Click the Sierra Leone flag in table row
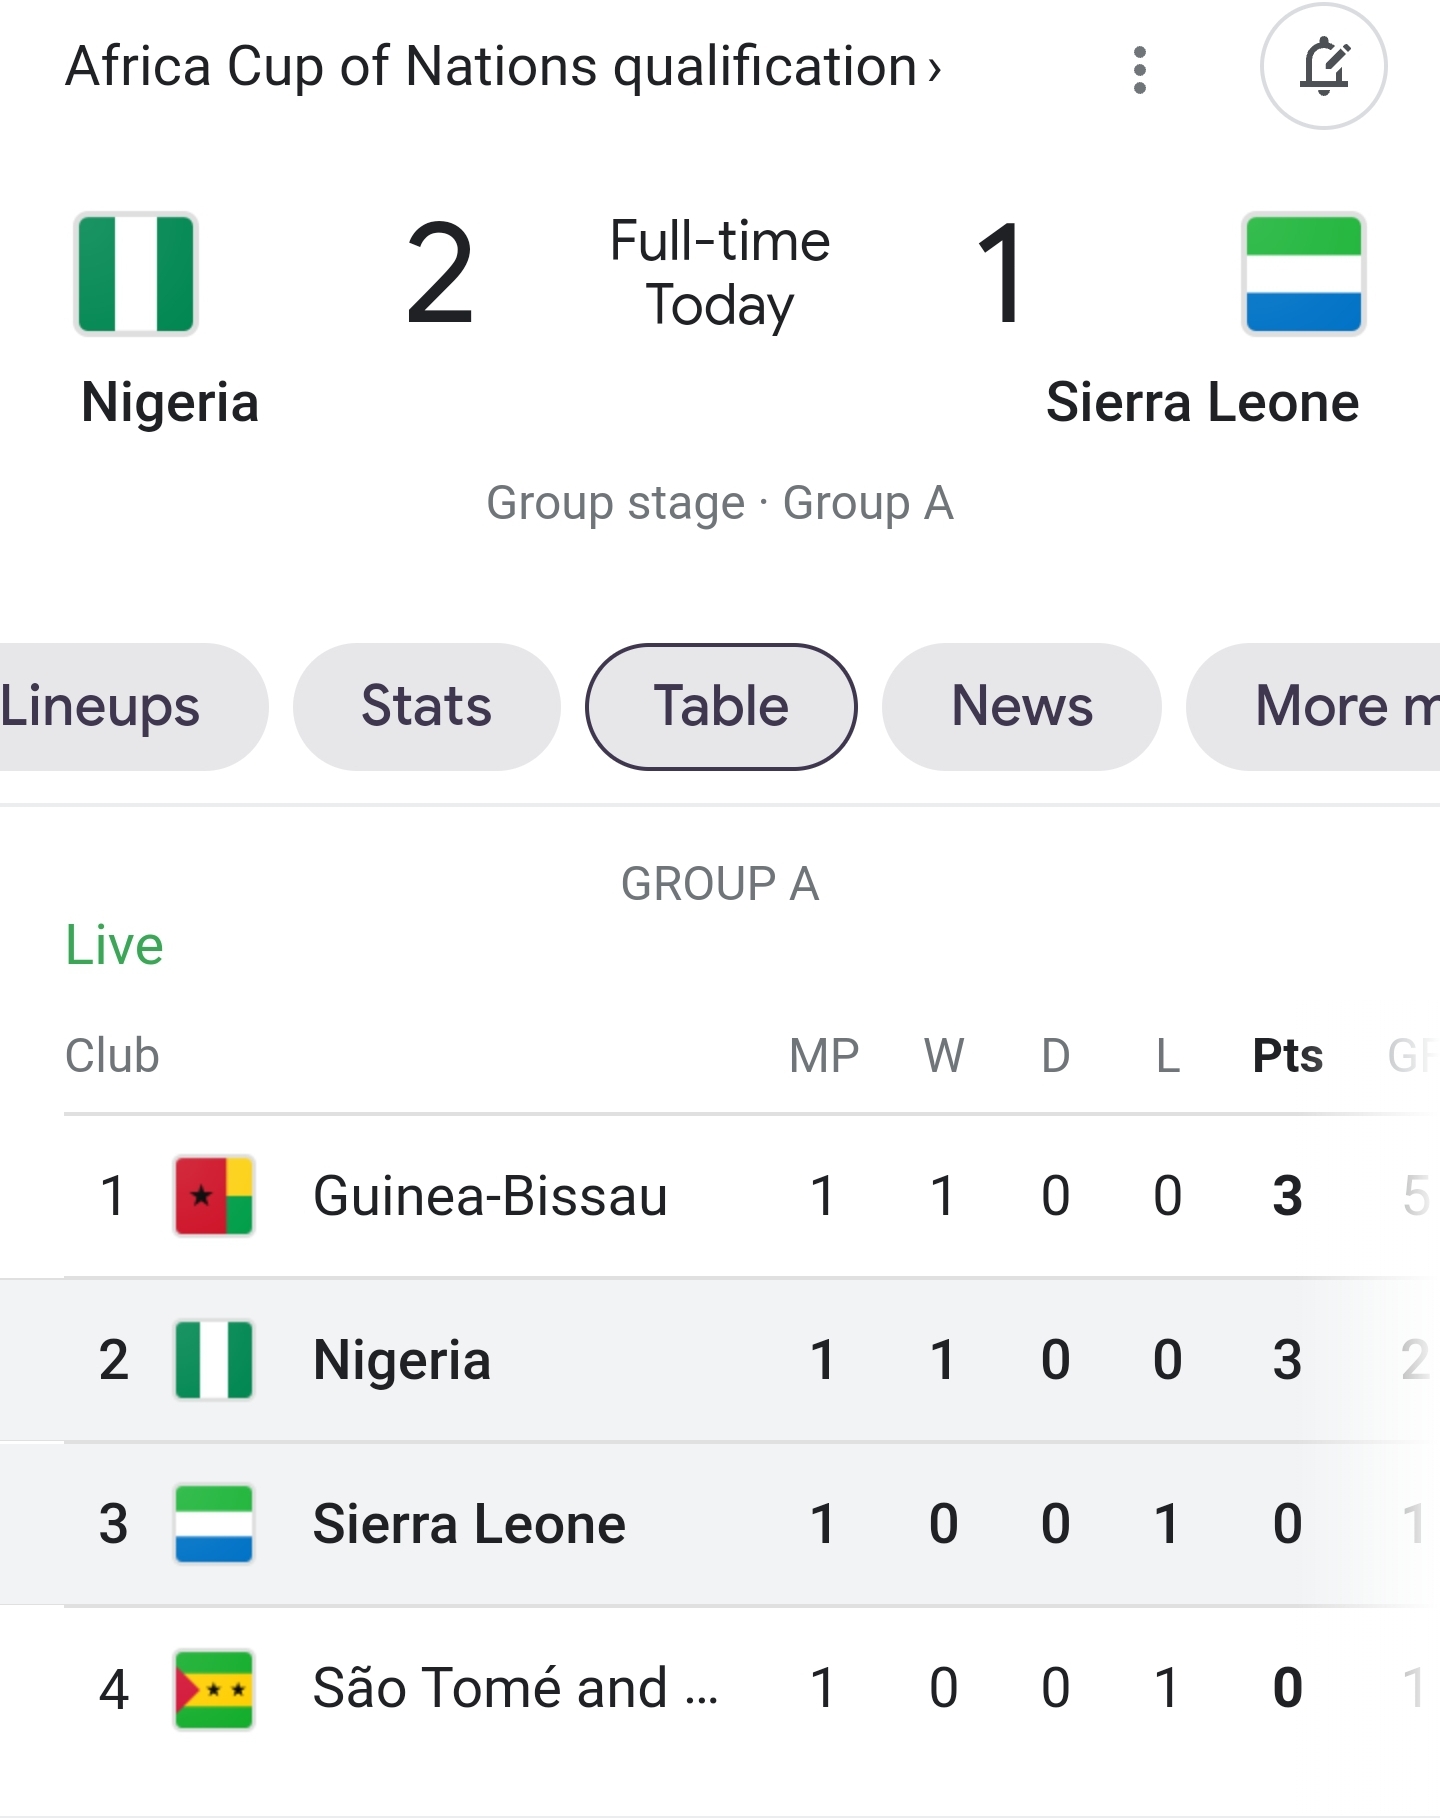 214,1524
